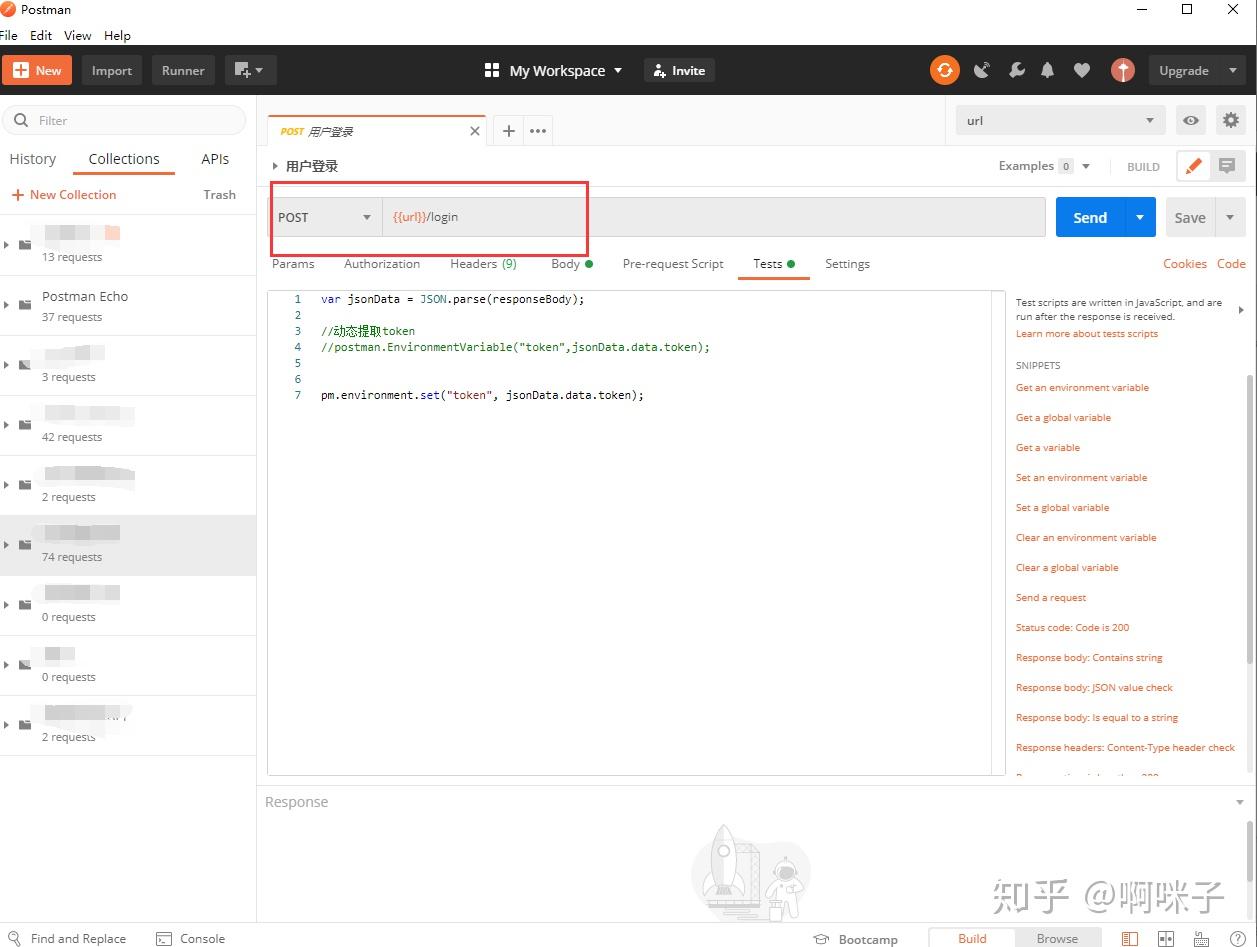The width and height of the screenshot is (1257, 947).
Task: Open the File menu
Action: pyautogui.click(x=9, y=35)
